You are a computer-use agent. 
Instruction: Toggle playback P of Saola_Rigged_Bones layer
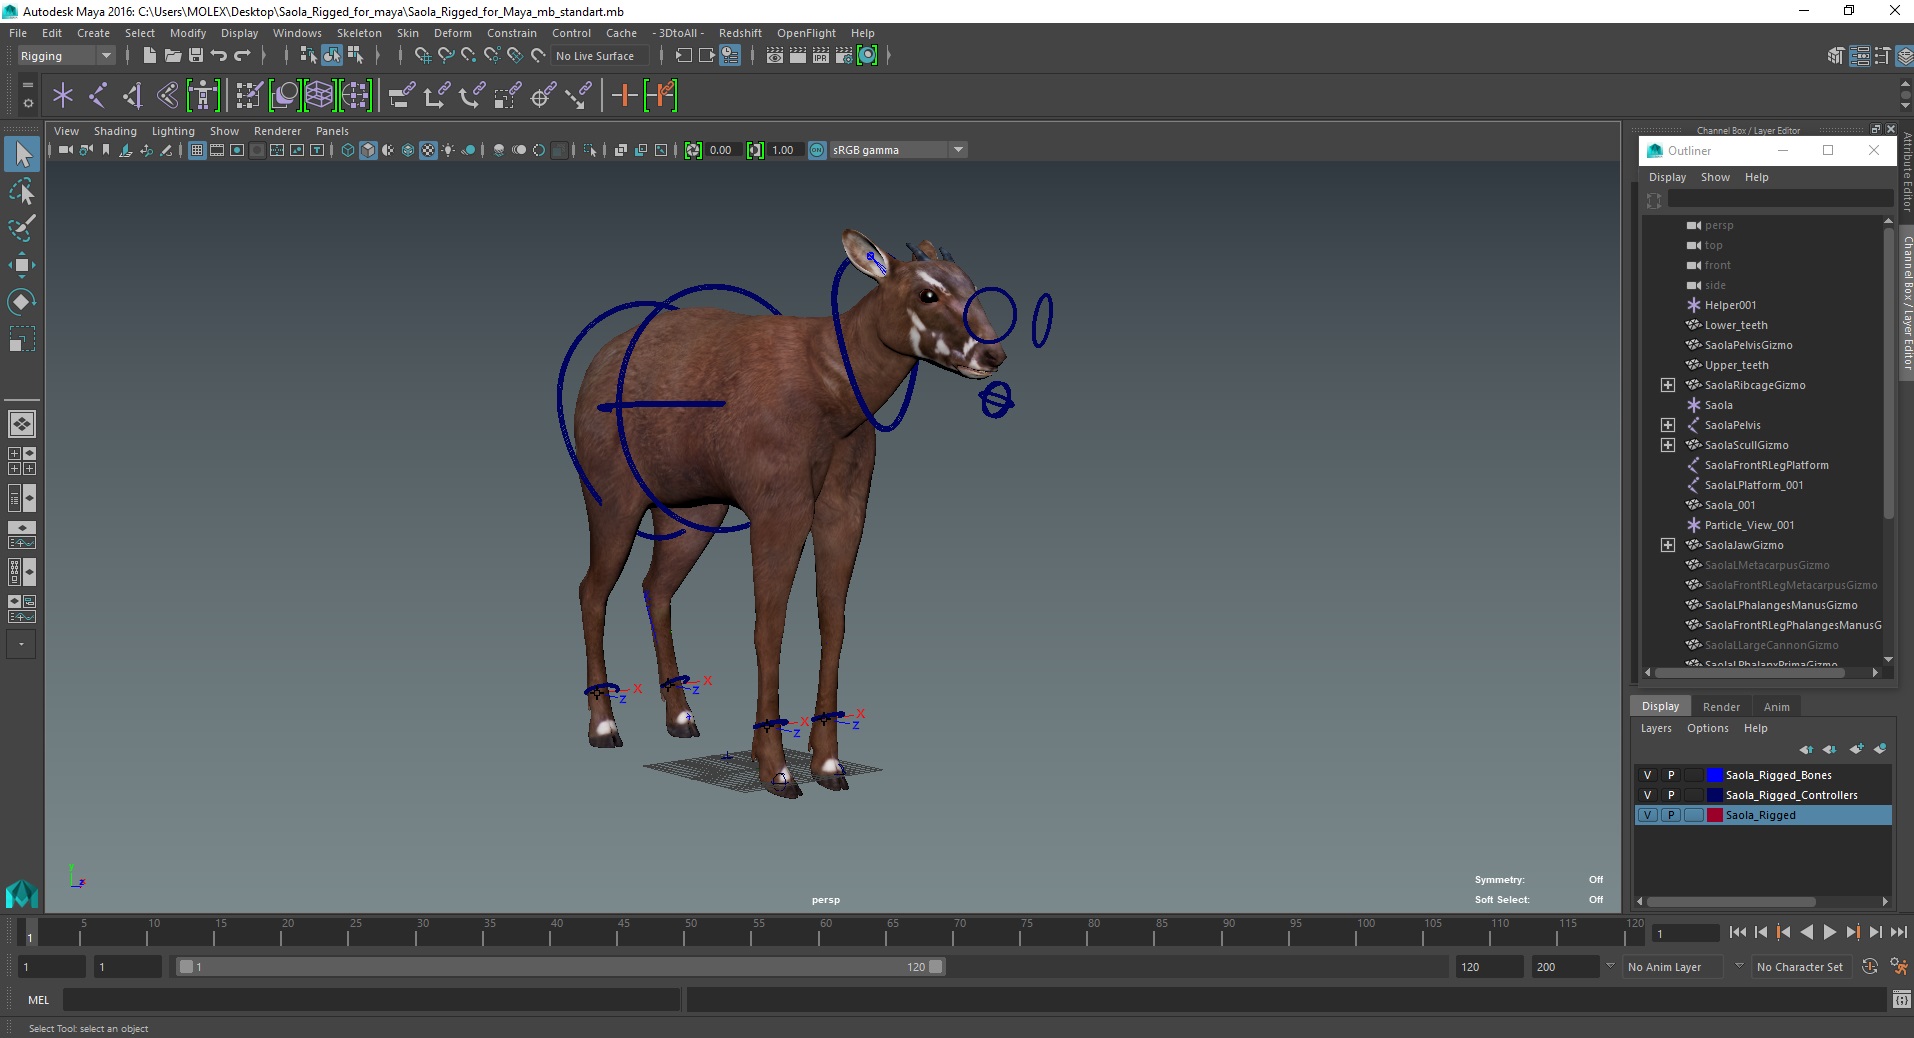pyautogui.click(x=1670, y=775)
